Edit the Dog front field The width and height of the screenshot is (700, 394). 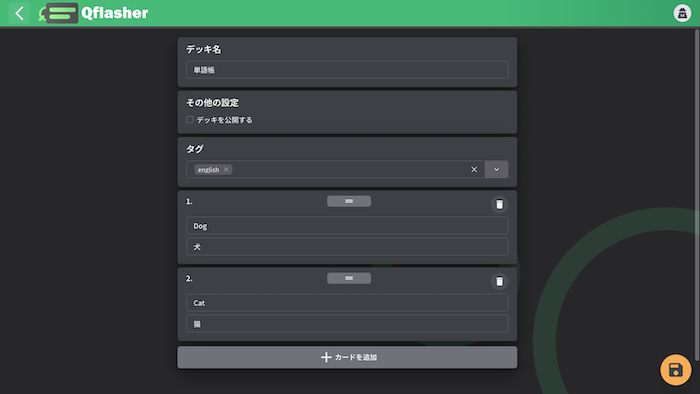pyautogui.click(x=347, y=226)
